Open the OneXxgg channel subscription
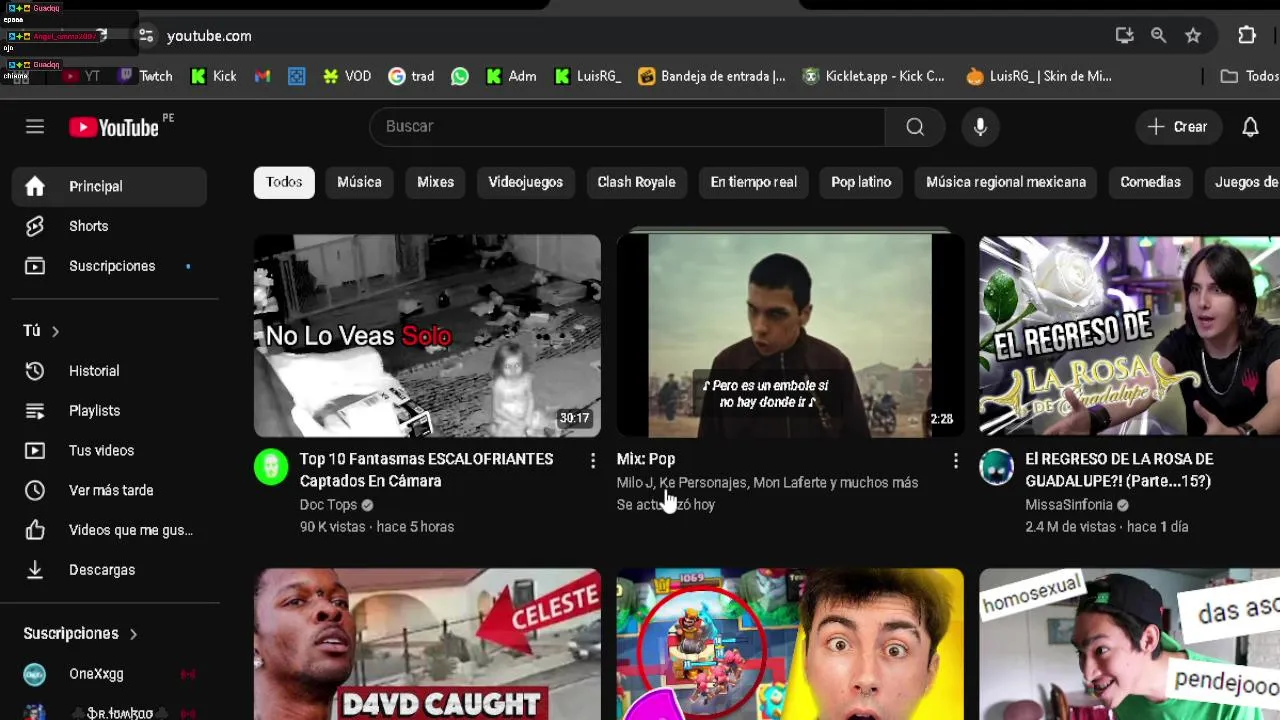This screenshot has height=720, width=1280. tap(109, 674)
